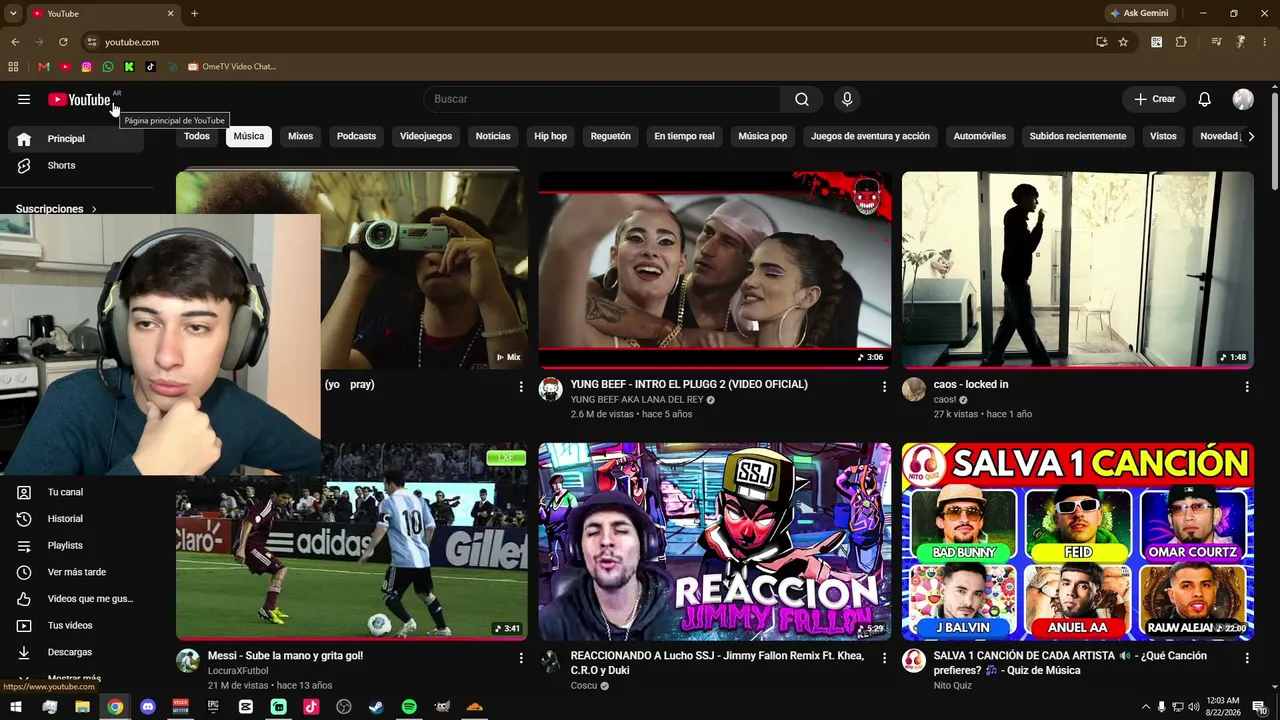Select the Música pop chip
This screenshot has height=720, width=1280.
point(763,136)
